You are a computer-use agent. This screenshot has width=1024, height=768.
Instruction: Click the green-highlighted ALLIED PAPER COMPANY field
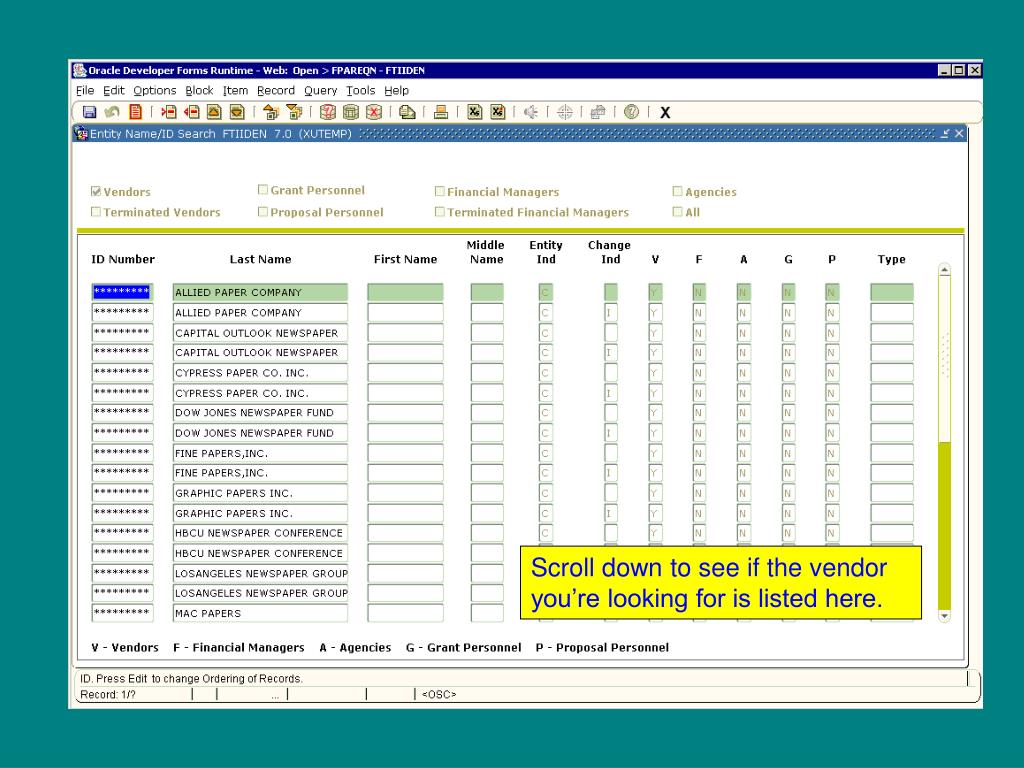click(x=260, y=292)
